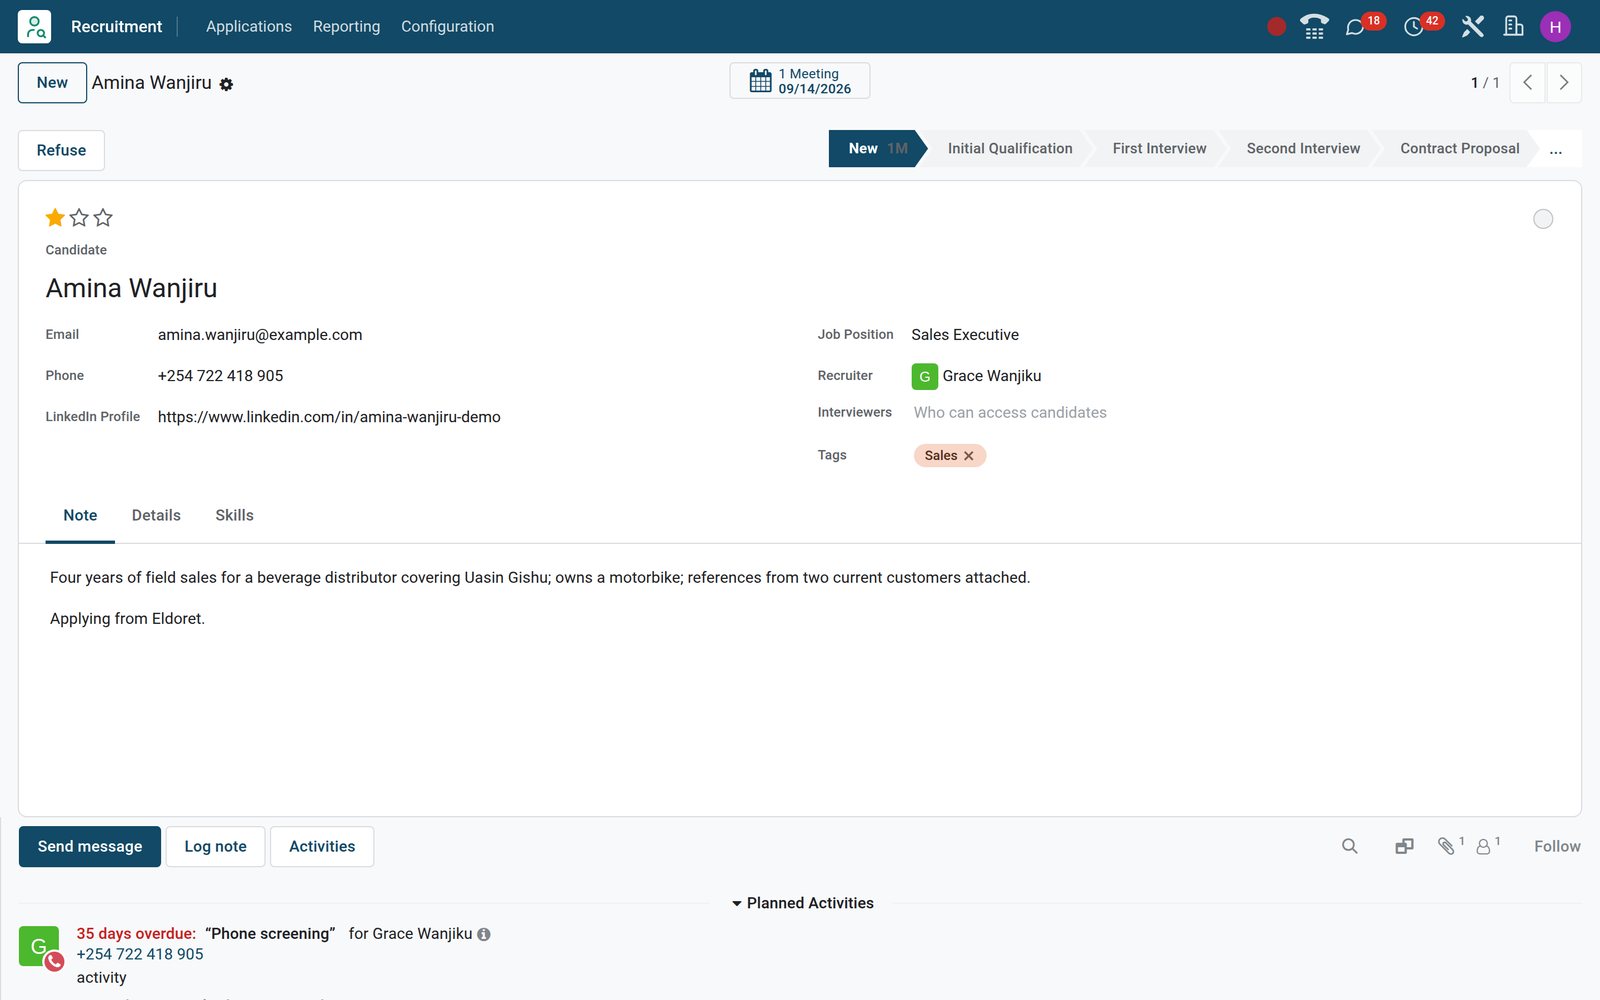Click the candidate name Amina Wanjiru field
1600x1000 pixels.
click(131, 289)
